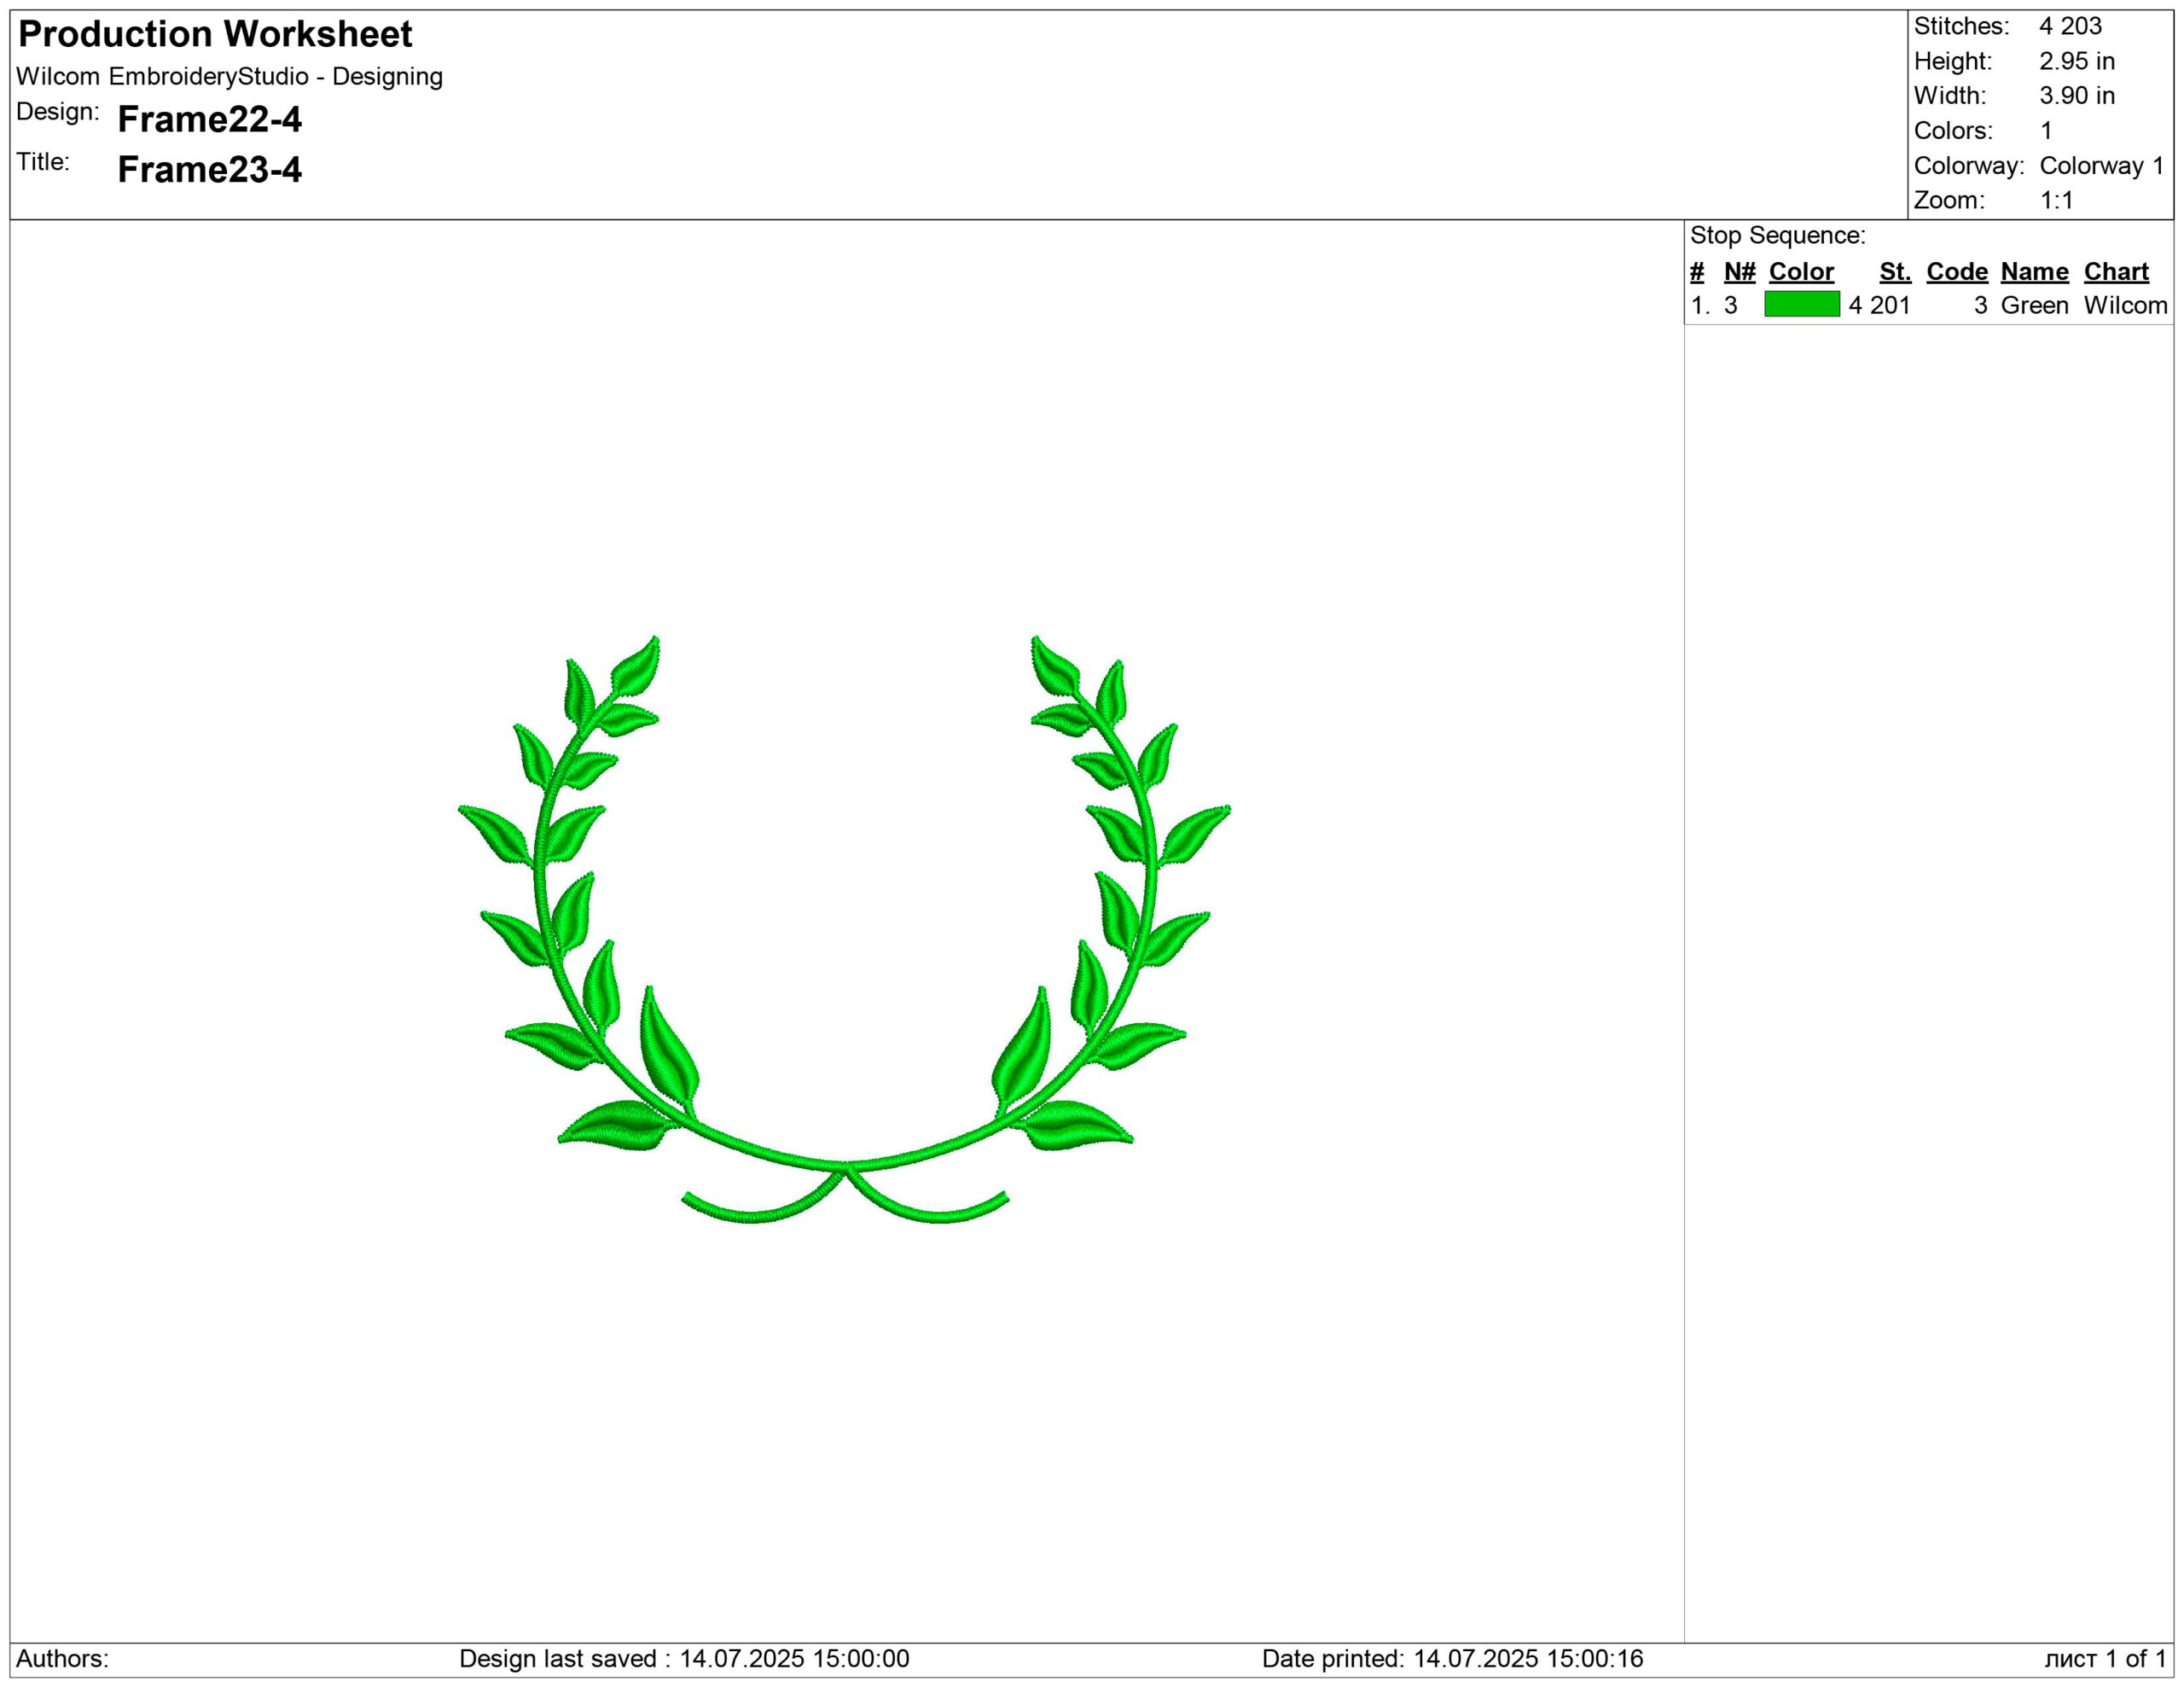Click the Stitches count value 4 203

pyautogui.click(x=2070, y=26)
